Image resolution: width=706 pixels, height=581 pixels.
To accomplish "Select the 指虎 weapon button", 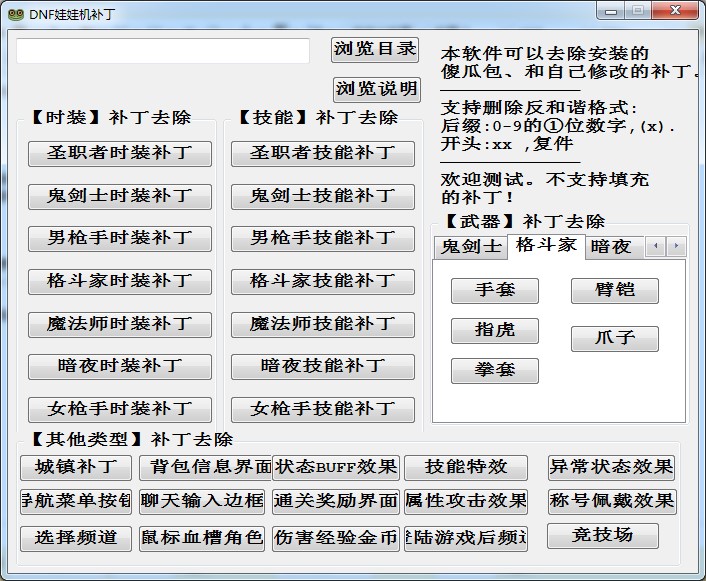I will (495, 331).
